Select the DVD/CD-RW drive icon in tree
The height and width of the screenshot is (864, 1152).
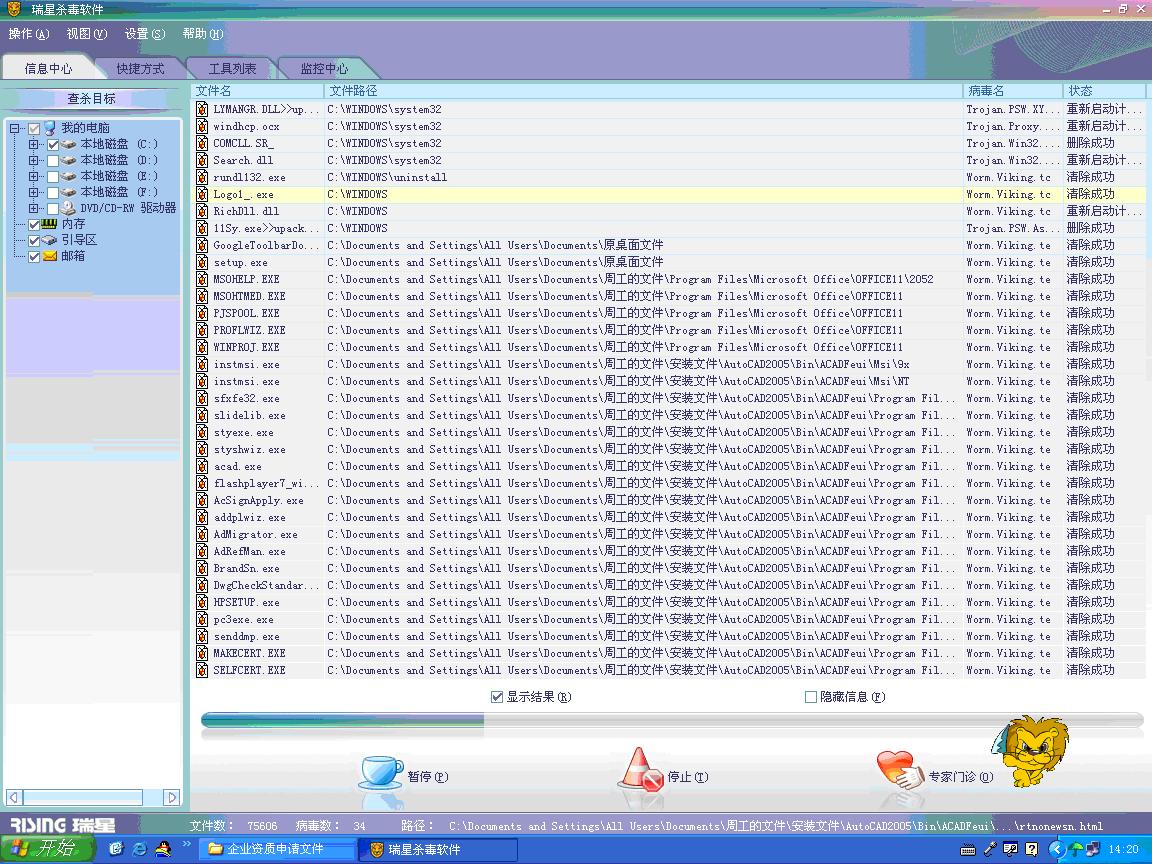tap(68, 208)
